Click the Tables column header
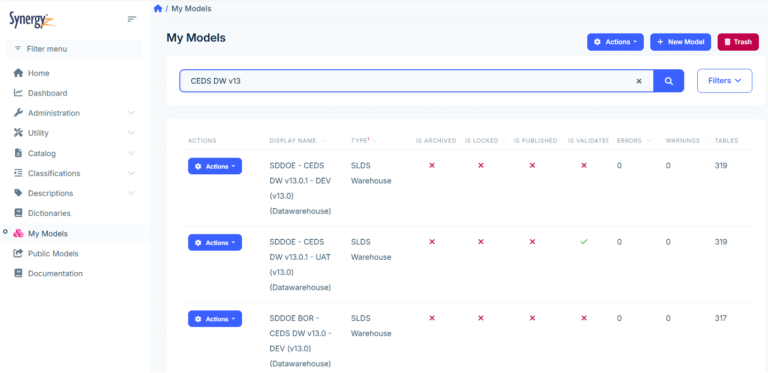Screen dimensions: 768x373 tap(726, 140)
